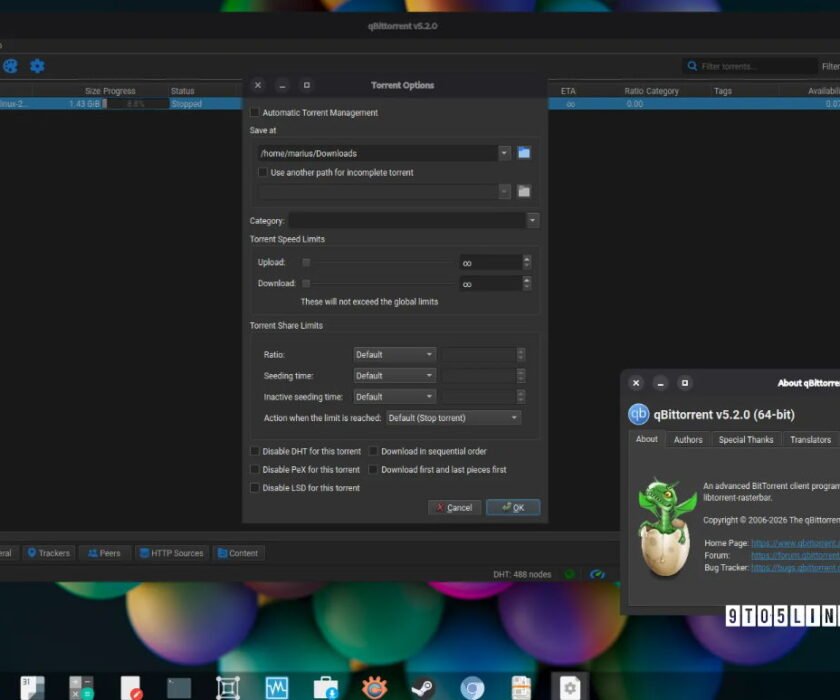The image size is (840, 700).
Task: Open the settings file icon in dock
Action: pos(569,687)
